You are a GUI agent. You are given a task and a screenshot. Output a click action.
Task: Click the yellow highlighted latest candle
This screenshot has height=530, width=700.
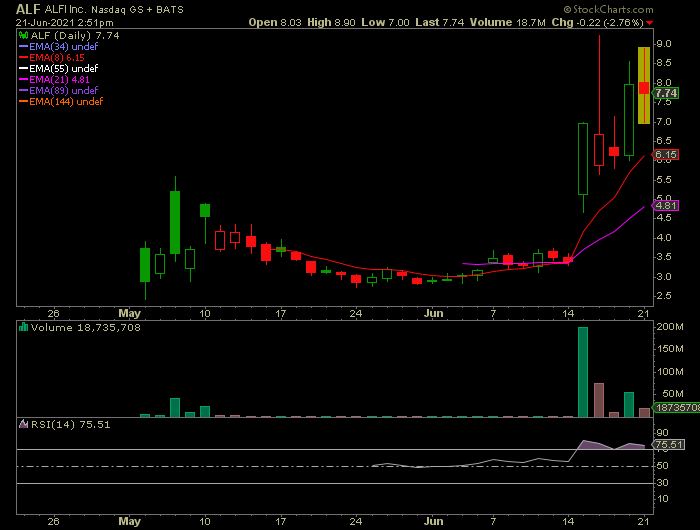tap(644, 85)
